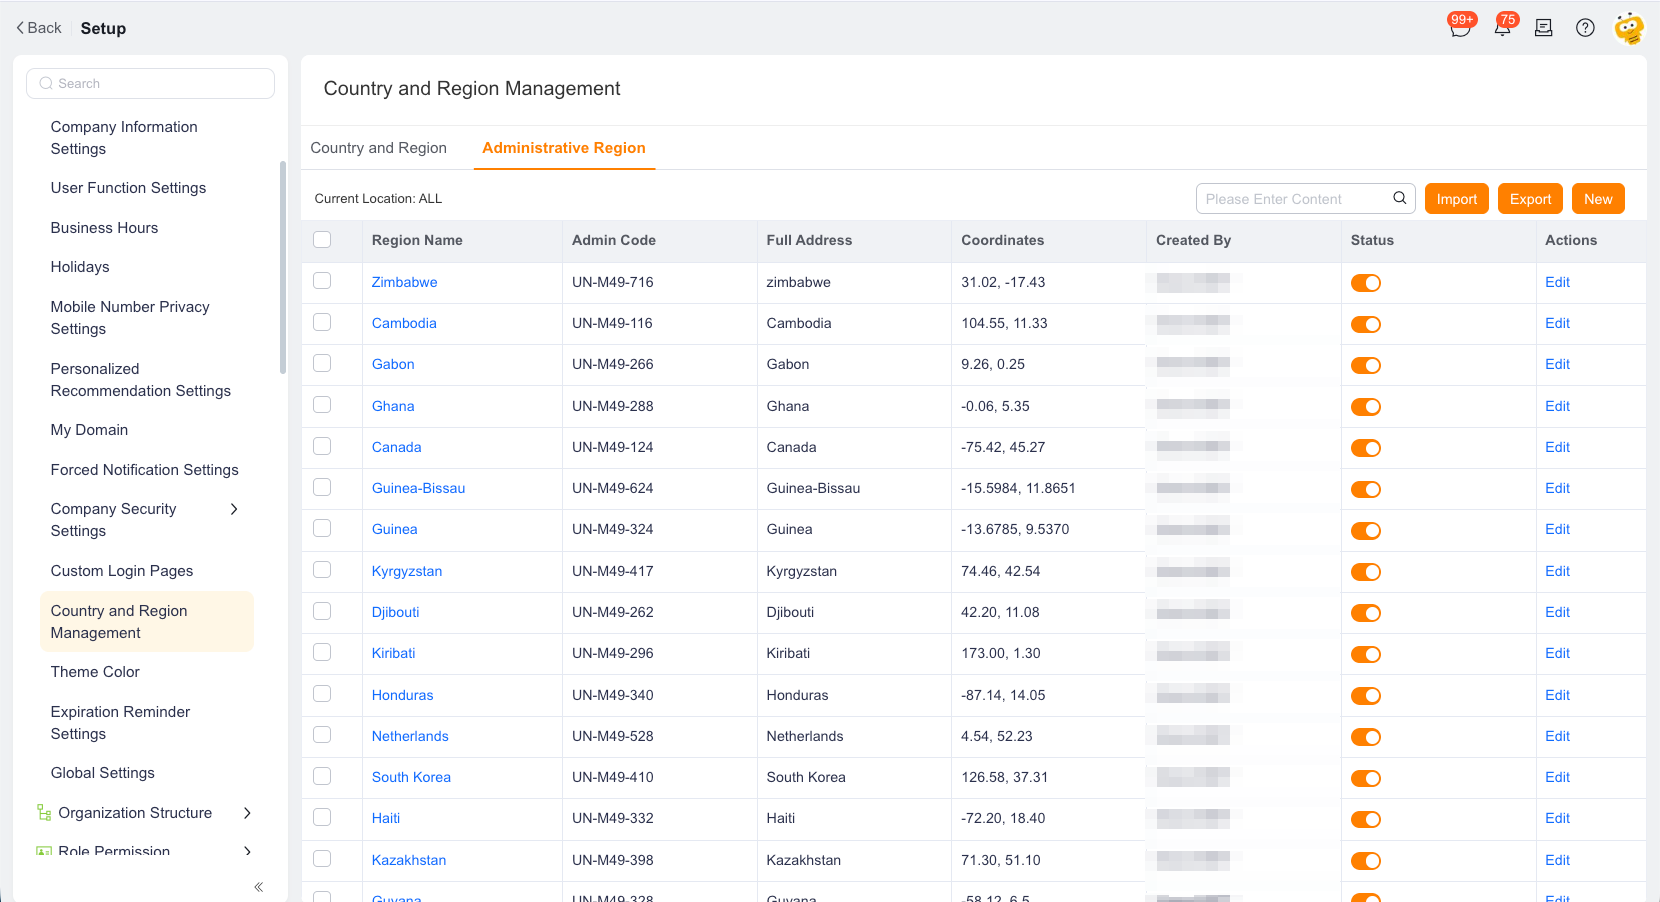Open the task list icon in header
This screenshot has height=902, width=1660.
coord(1544,28)
